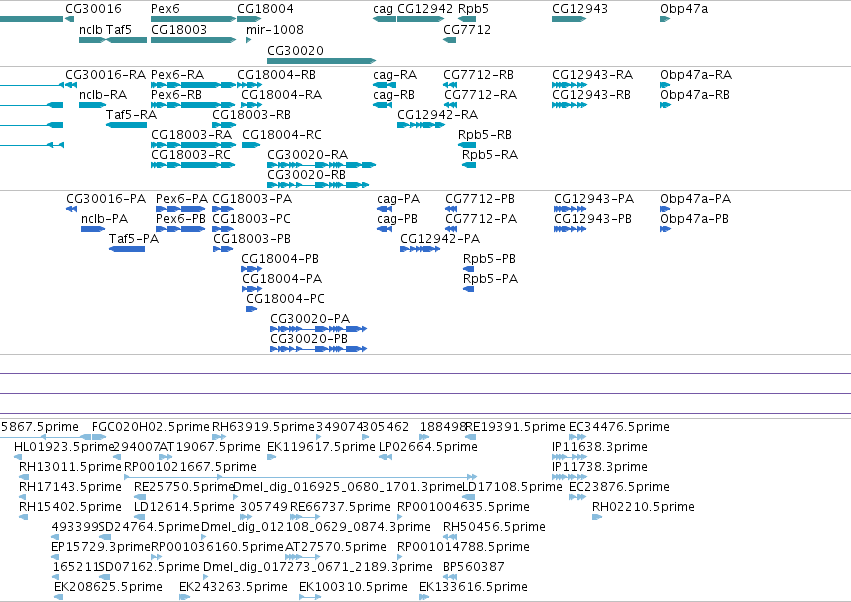Select the CG12943-RB transcript label

pyautogui.click(x=591, y=94)
